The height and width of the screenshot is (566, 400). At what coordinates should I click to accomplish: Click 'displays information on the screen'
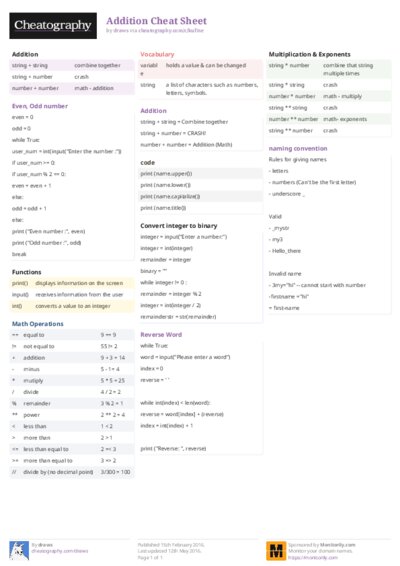tap(79, 283)
